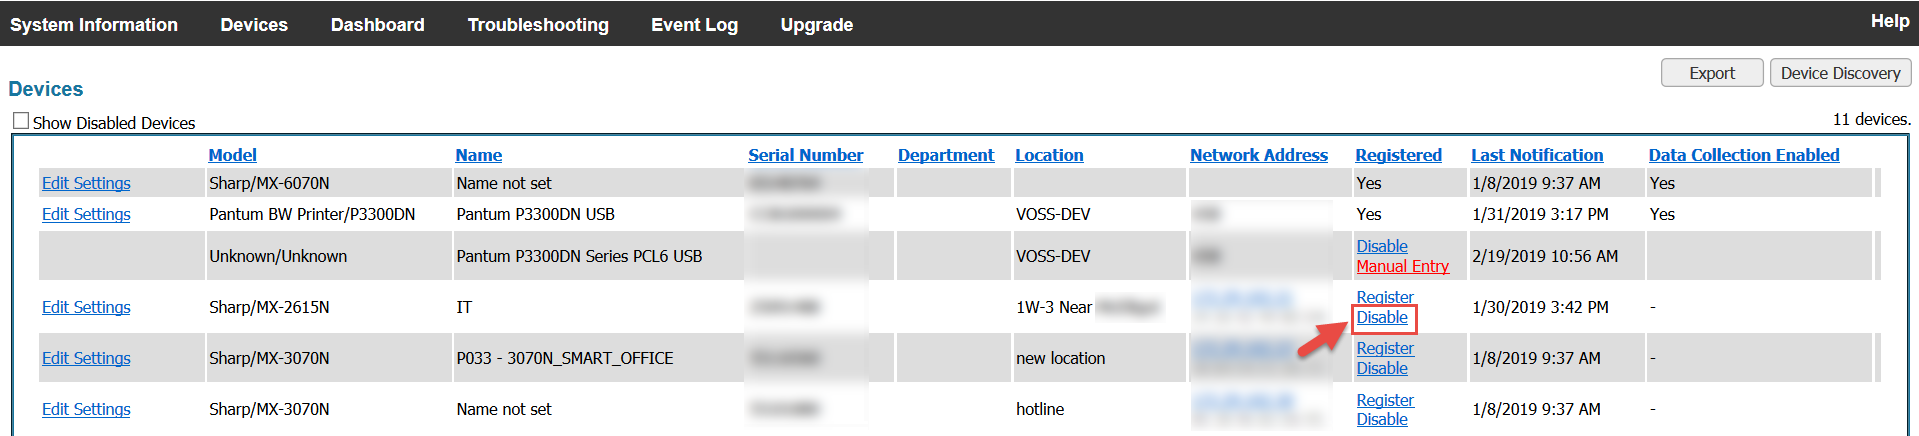Disable the highlighted Sharp/MX-2615N device

(x=1382, y=317)
